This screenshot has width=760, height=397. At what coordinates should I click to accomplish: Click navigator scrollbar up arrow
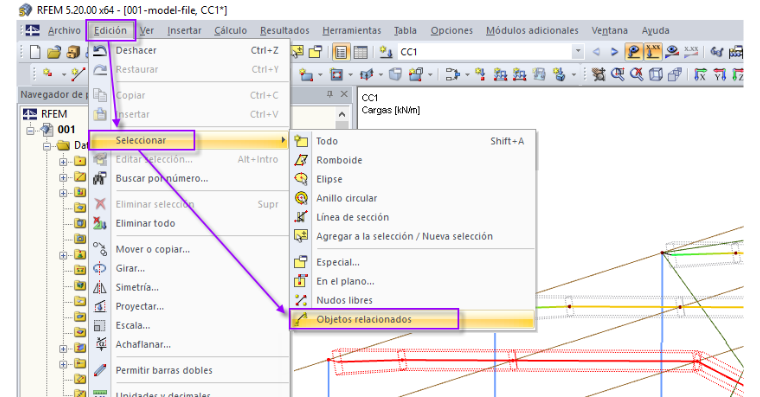tap(342, 114)
